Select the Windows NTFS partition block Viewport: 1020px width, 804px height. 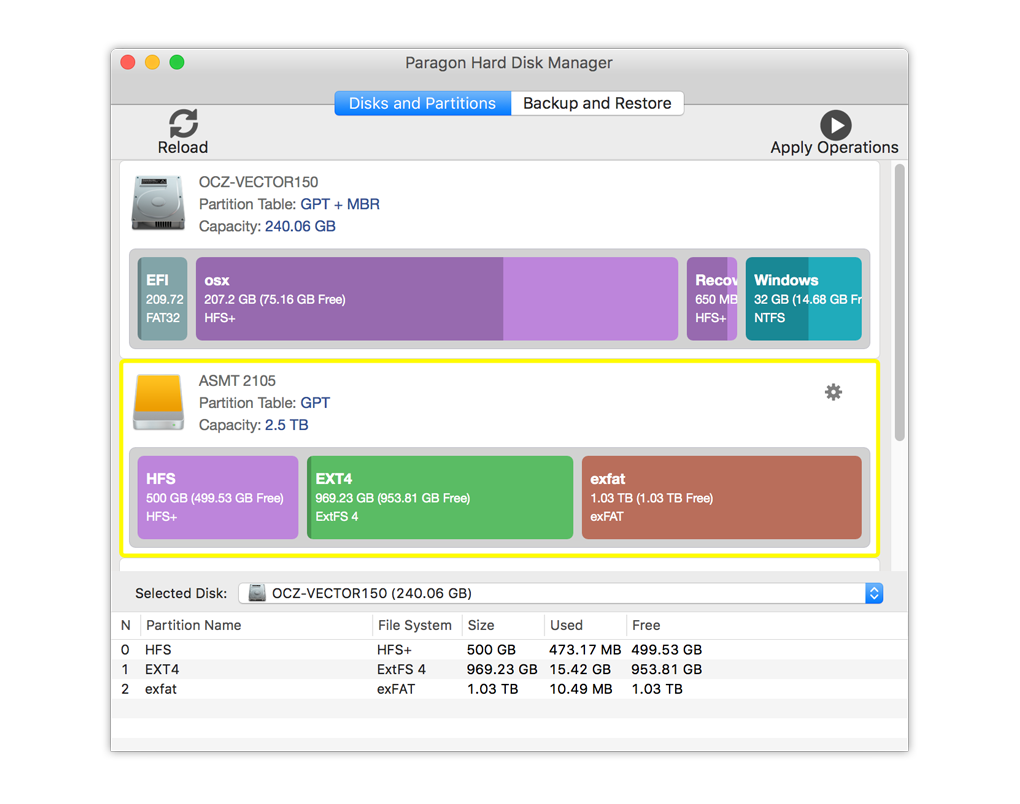(x=803, y=299)
